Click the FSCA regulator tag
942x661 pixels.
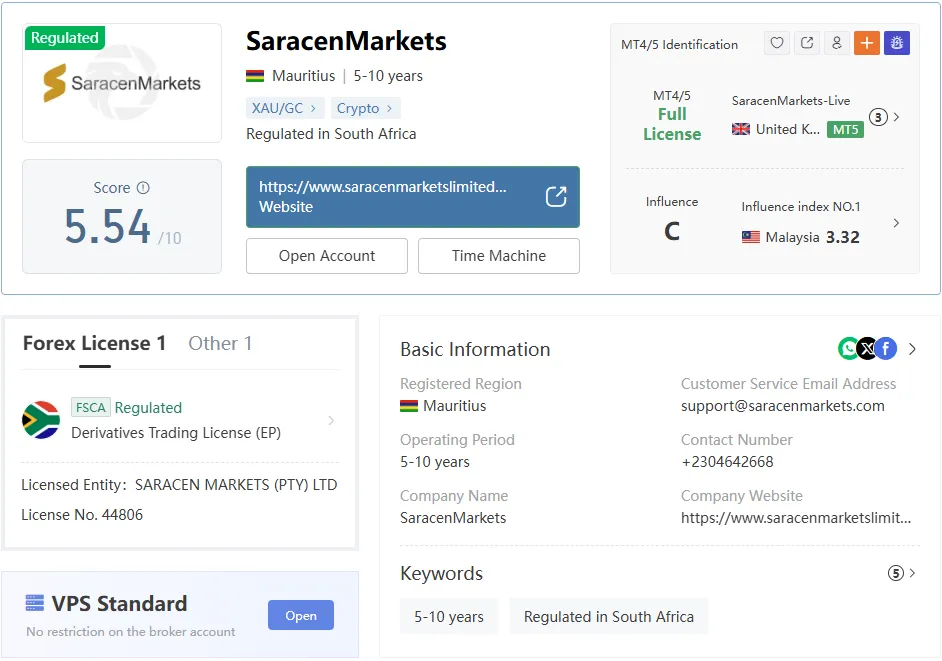[91, 407]
